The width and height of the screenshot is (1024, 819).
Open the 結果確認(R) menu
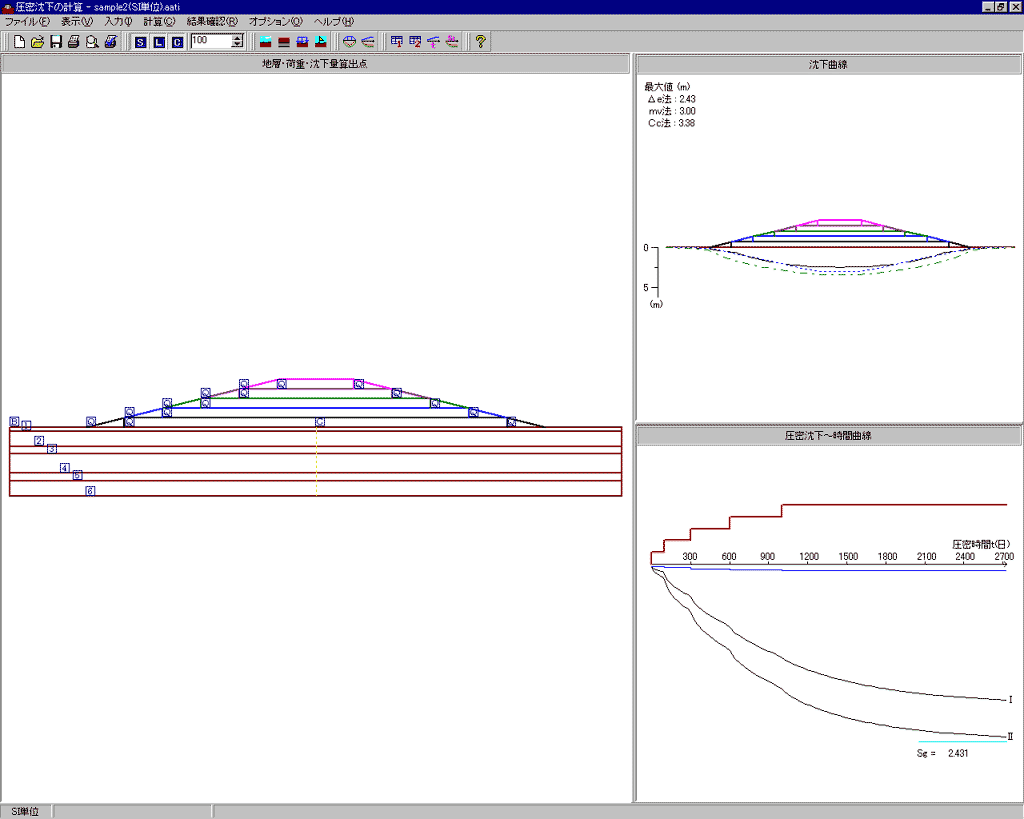coord(212,22)
